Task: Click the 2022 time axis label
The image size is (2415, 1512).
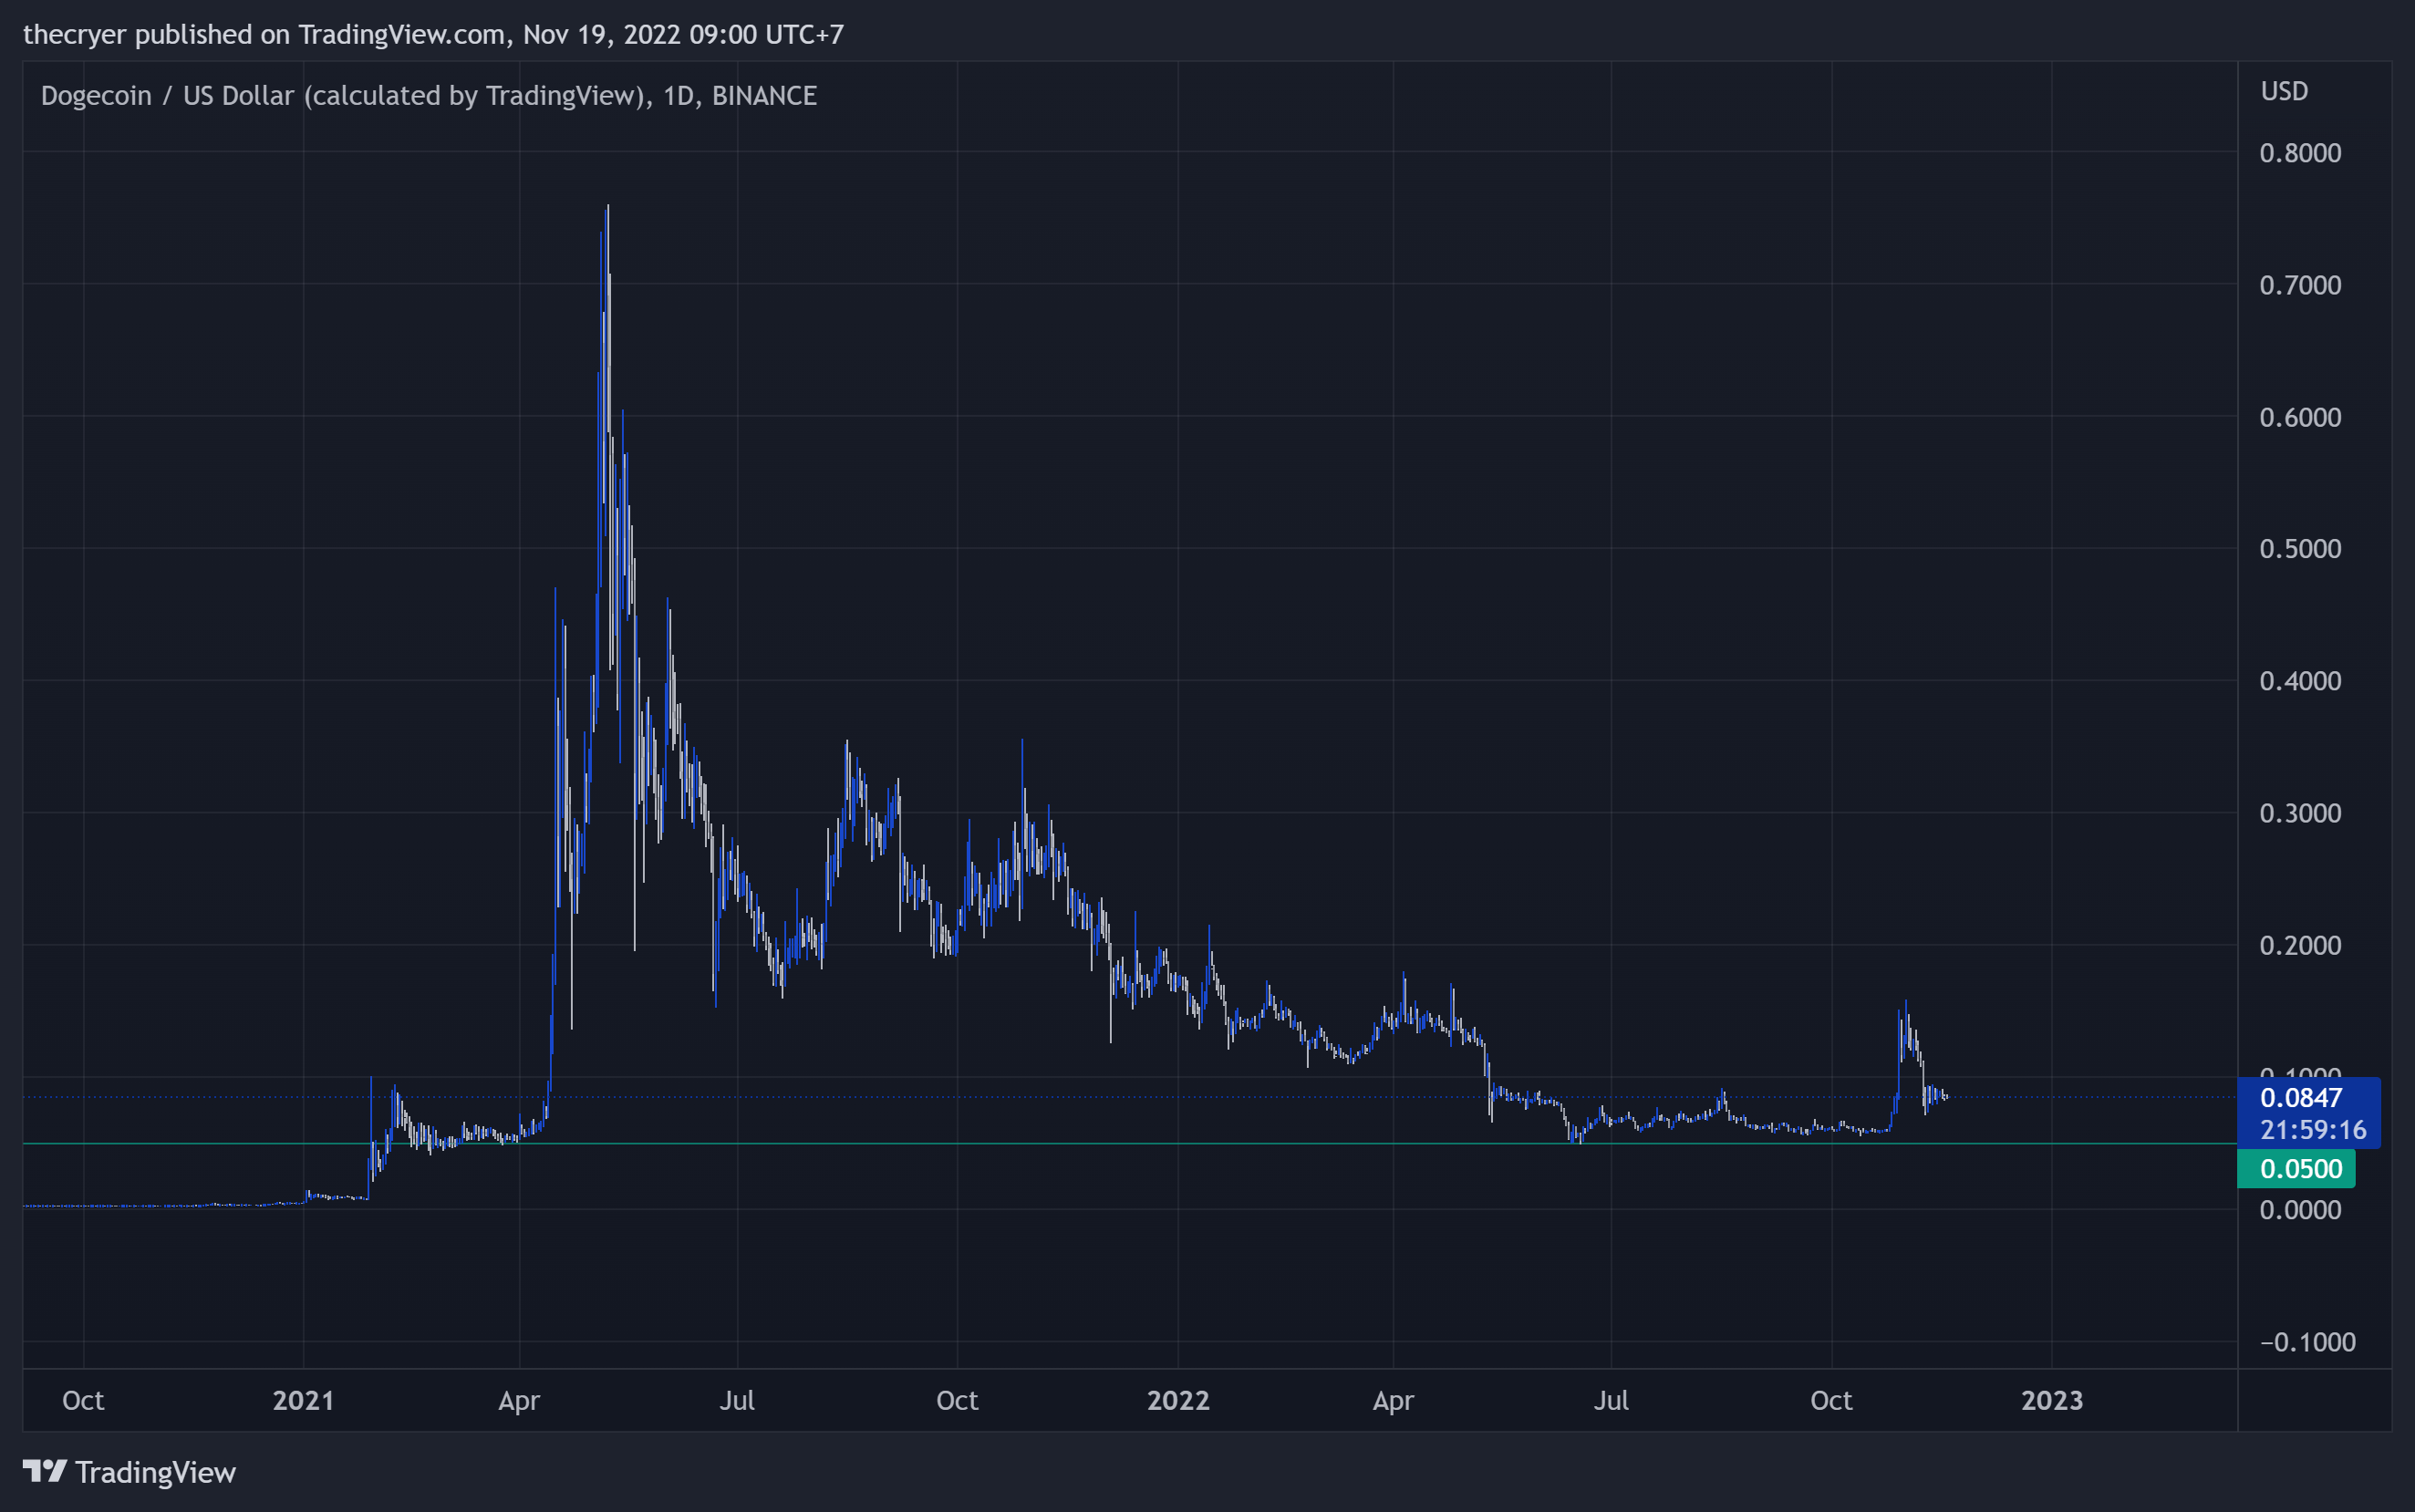Action: pyautogui.click(x=1178, y=1400)
